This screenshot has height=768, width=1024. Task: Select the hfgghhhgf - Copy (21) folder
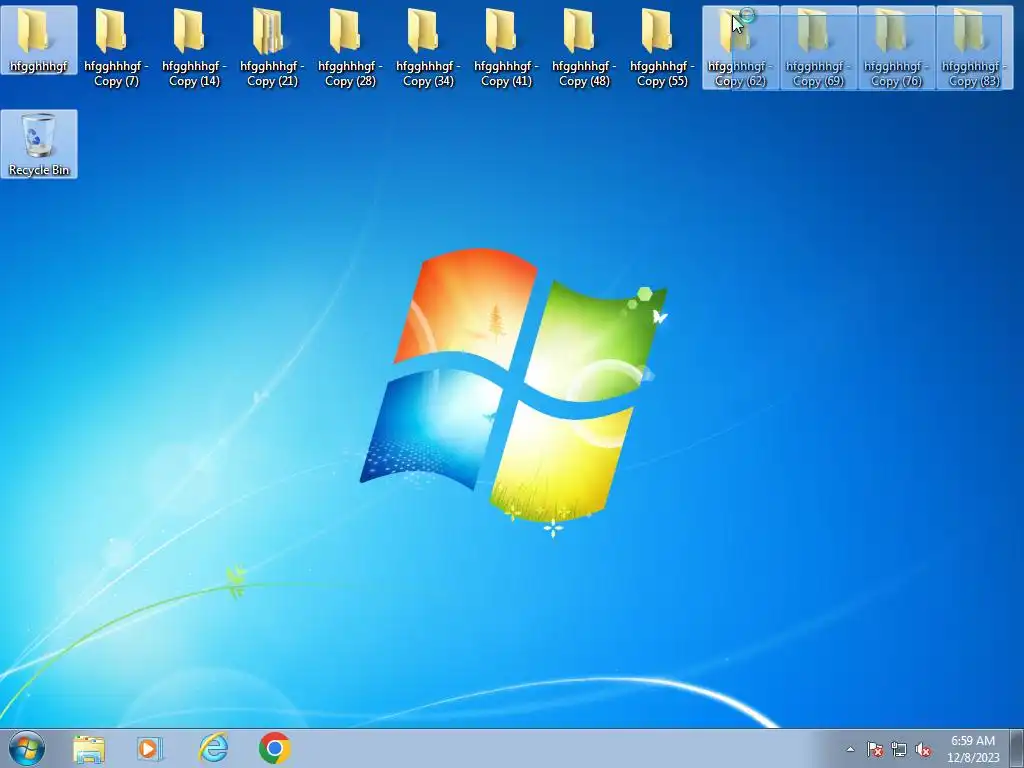272,47
